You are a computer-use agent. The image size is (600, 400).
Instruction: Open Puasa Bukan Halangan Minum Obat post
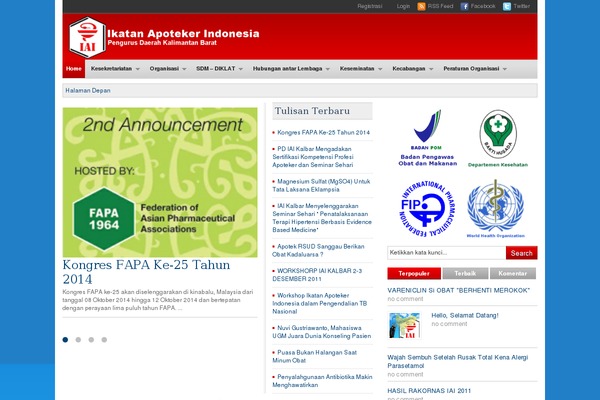315,356
